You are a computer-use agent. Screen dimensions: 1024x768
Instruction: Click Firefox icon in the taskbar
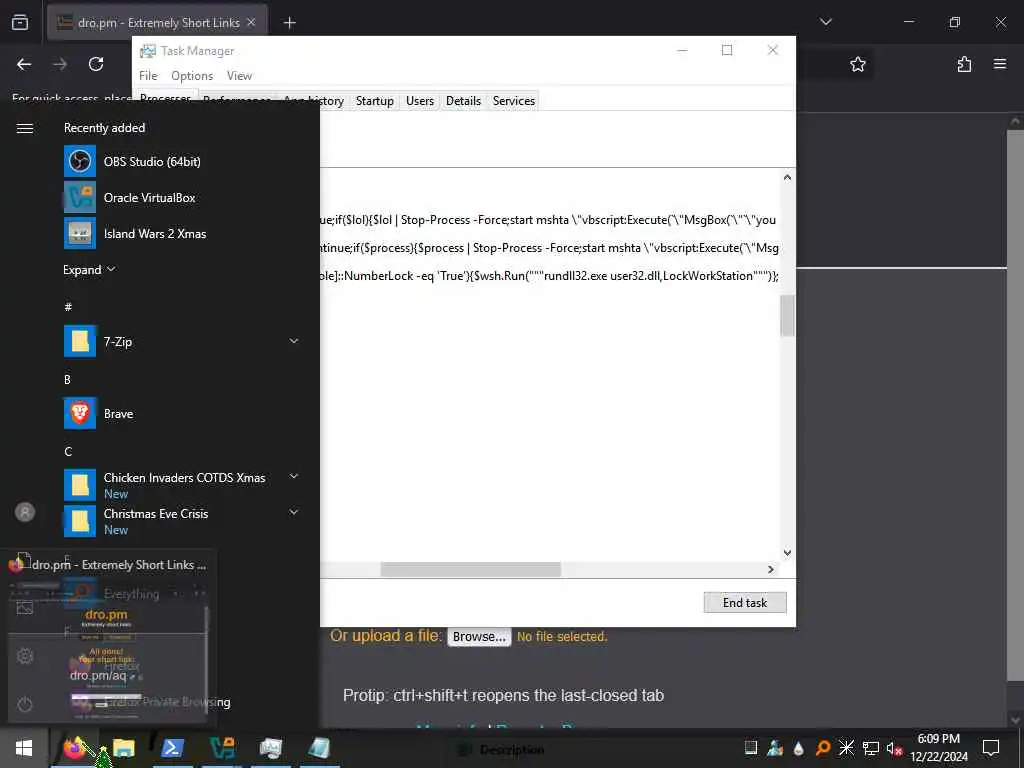[74, 748]
